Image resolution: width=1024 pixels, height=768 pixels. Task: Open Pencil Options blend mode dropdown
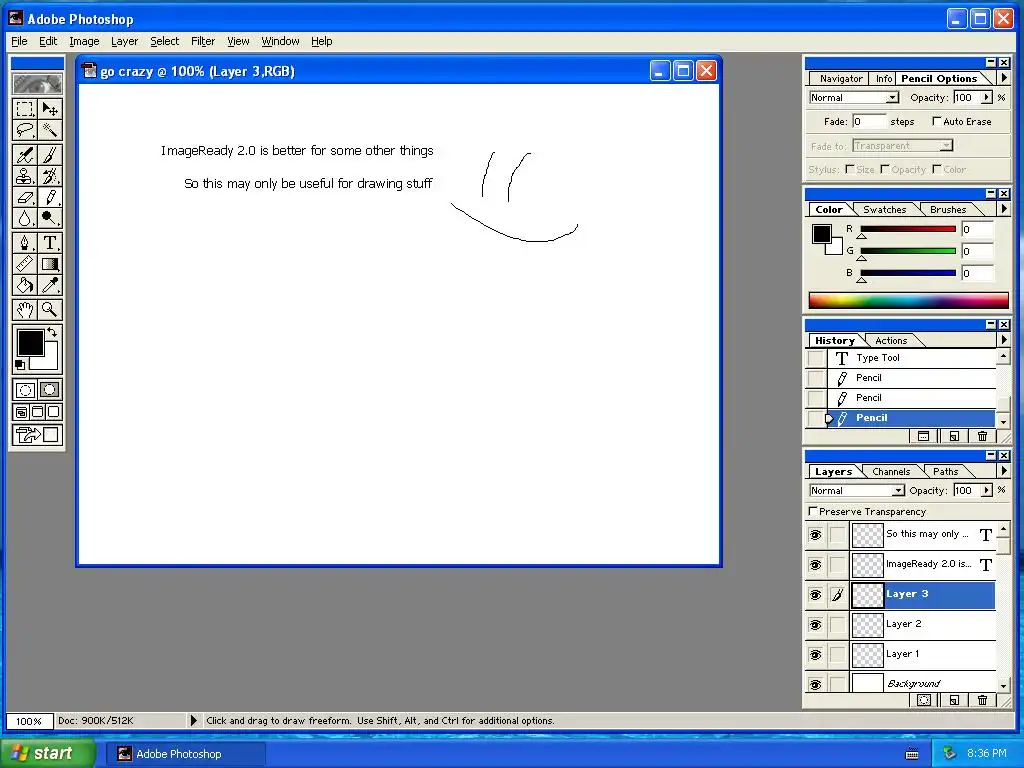click(854, 98)
